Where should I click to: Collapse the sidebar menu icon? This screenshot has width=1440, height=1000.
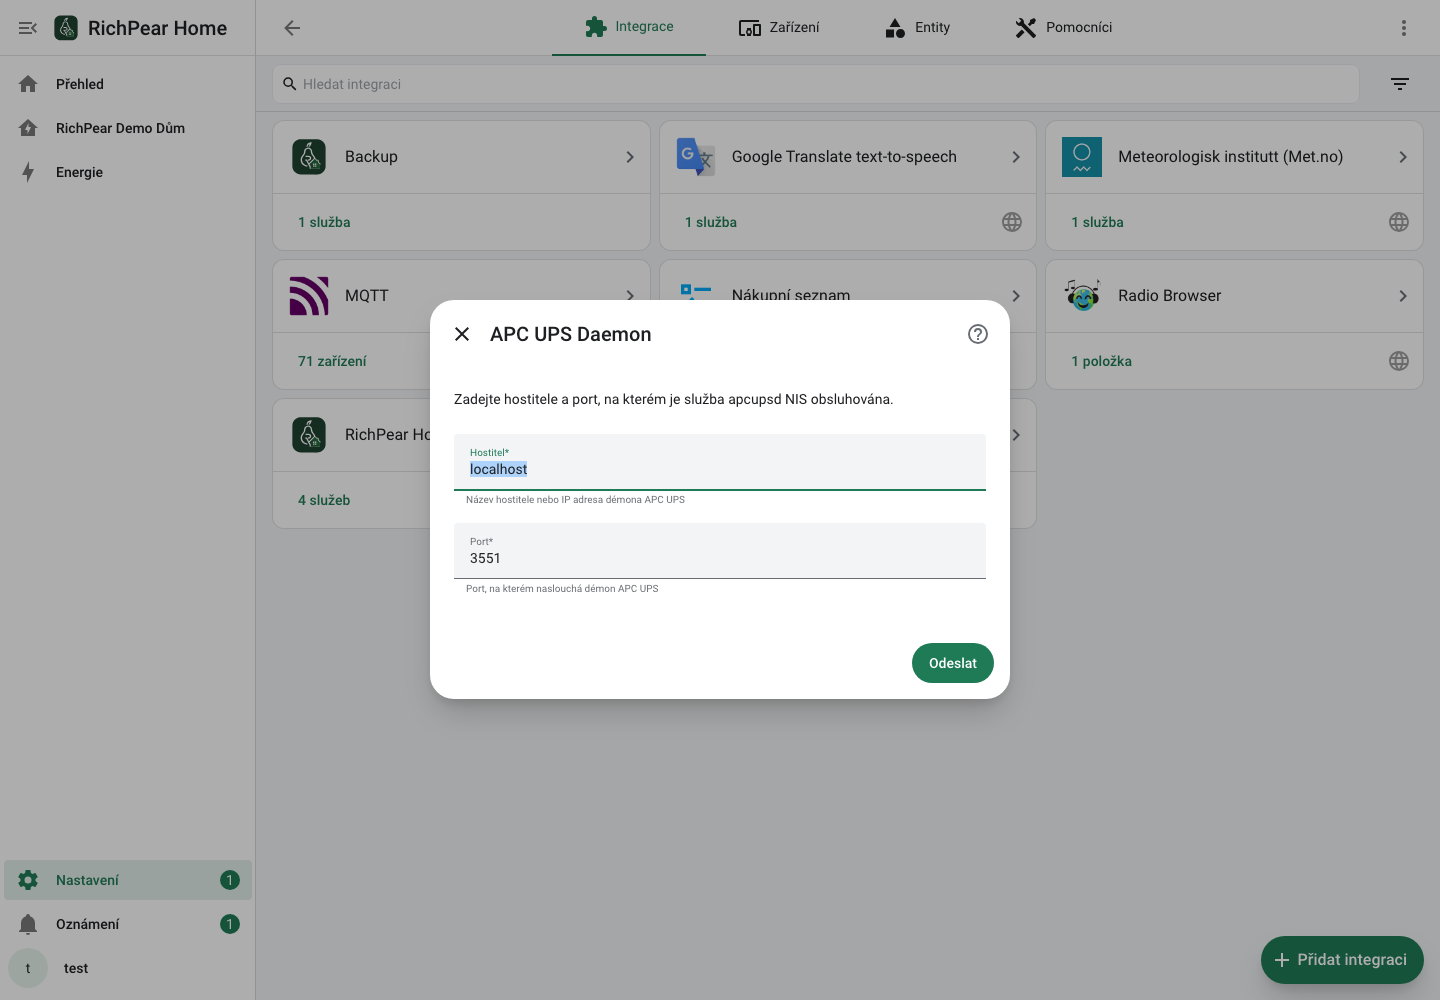[x=28, y=28]
